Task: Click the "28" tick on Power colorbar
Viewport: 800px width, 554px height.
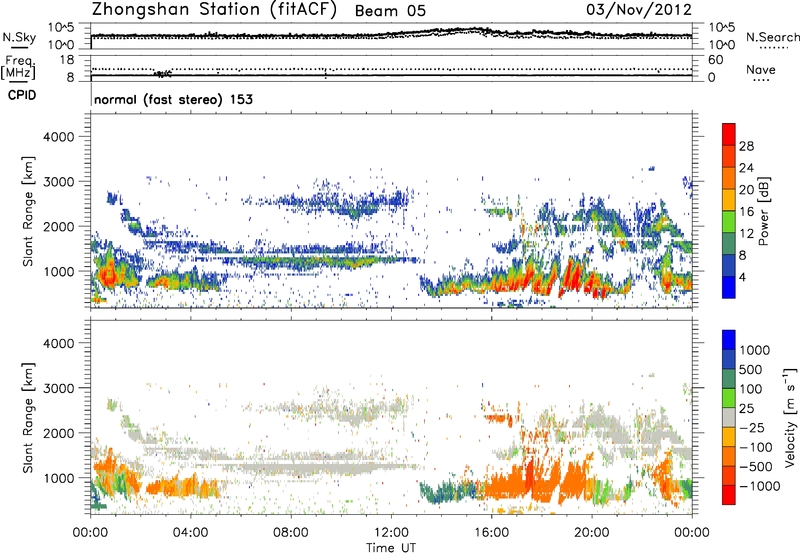Action: [x=746, y=146]
